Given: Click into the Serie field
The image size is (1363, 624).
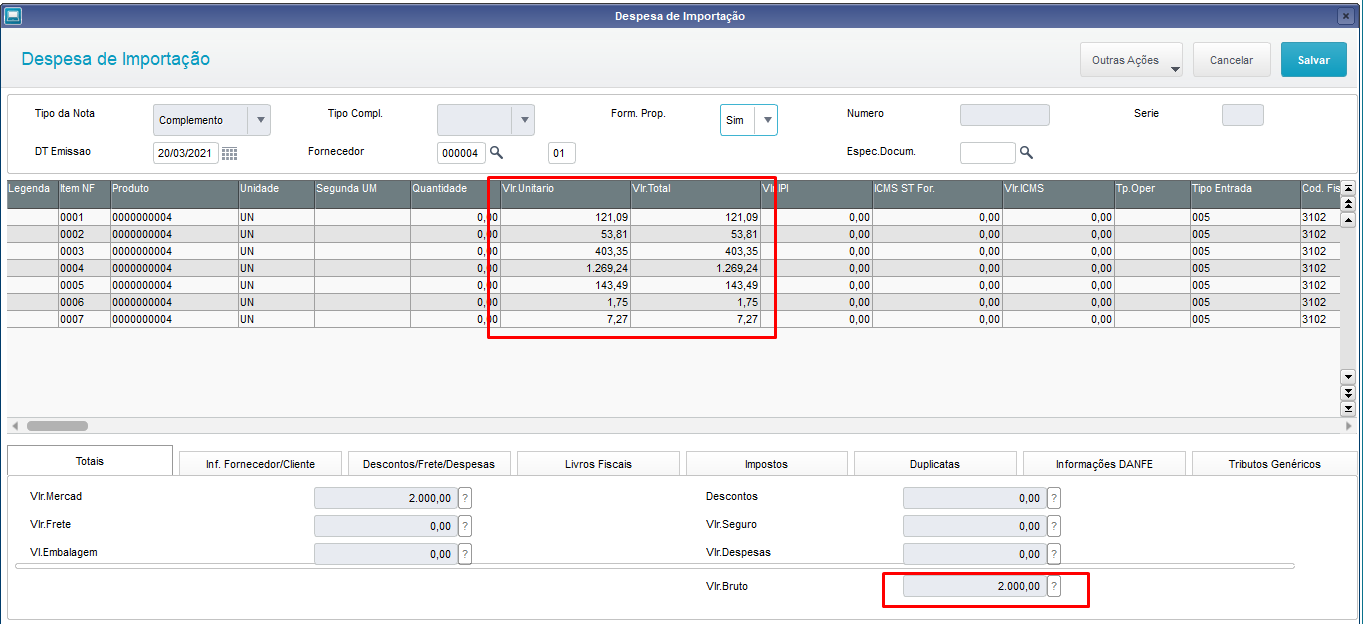Looking at the screenshot, I should click(x=1243, y=115).
